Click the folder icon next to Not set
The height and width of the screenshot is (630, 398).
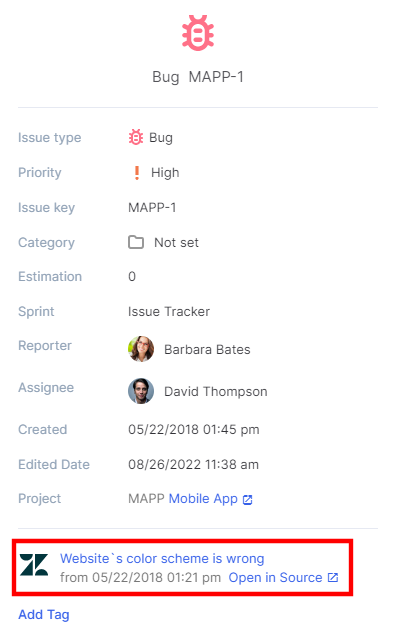click(136, 242)
